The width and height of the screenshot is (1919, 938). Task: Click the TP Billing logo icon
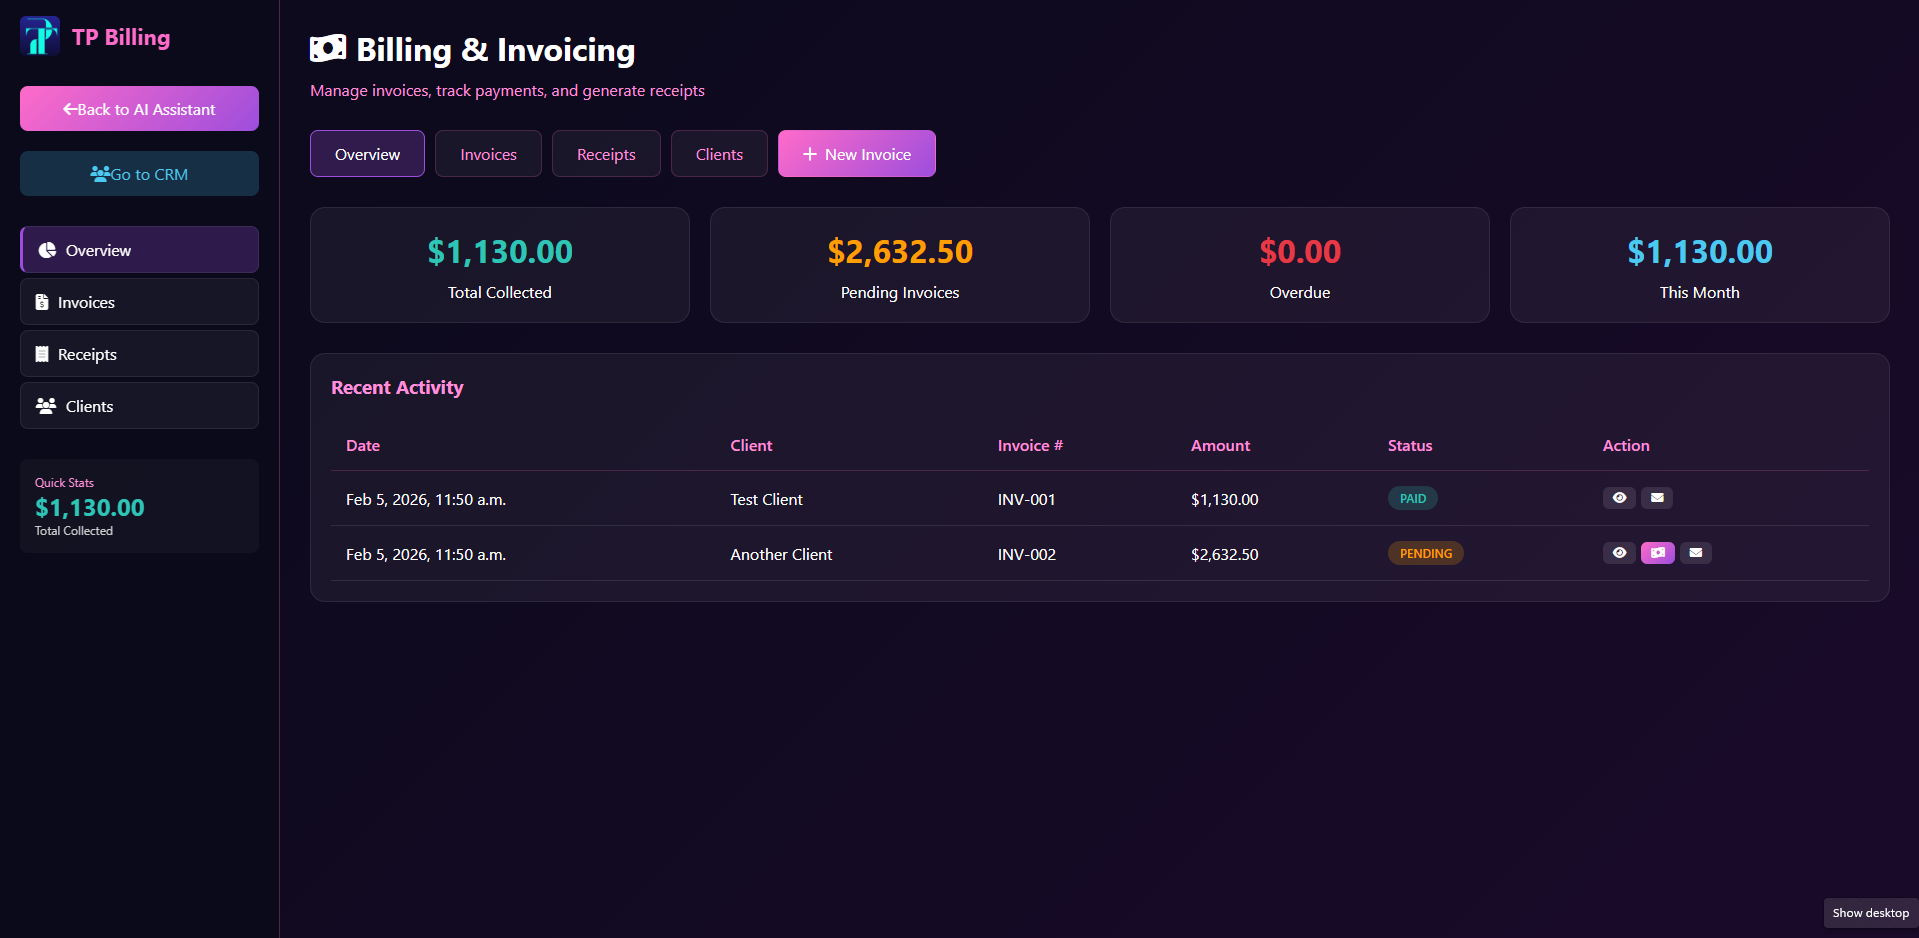click(x=39, y=36)
